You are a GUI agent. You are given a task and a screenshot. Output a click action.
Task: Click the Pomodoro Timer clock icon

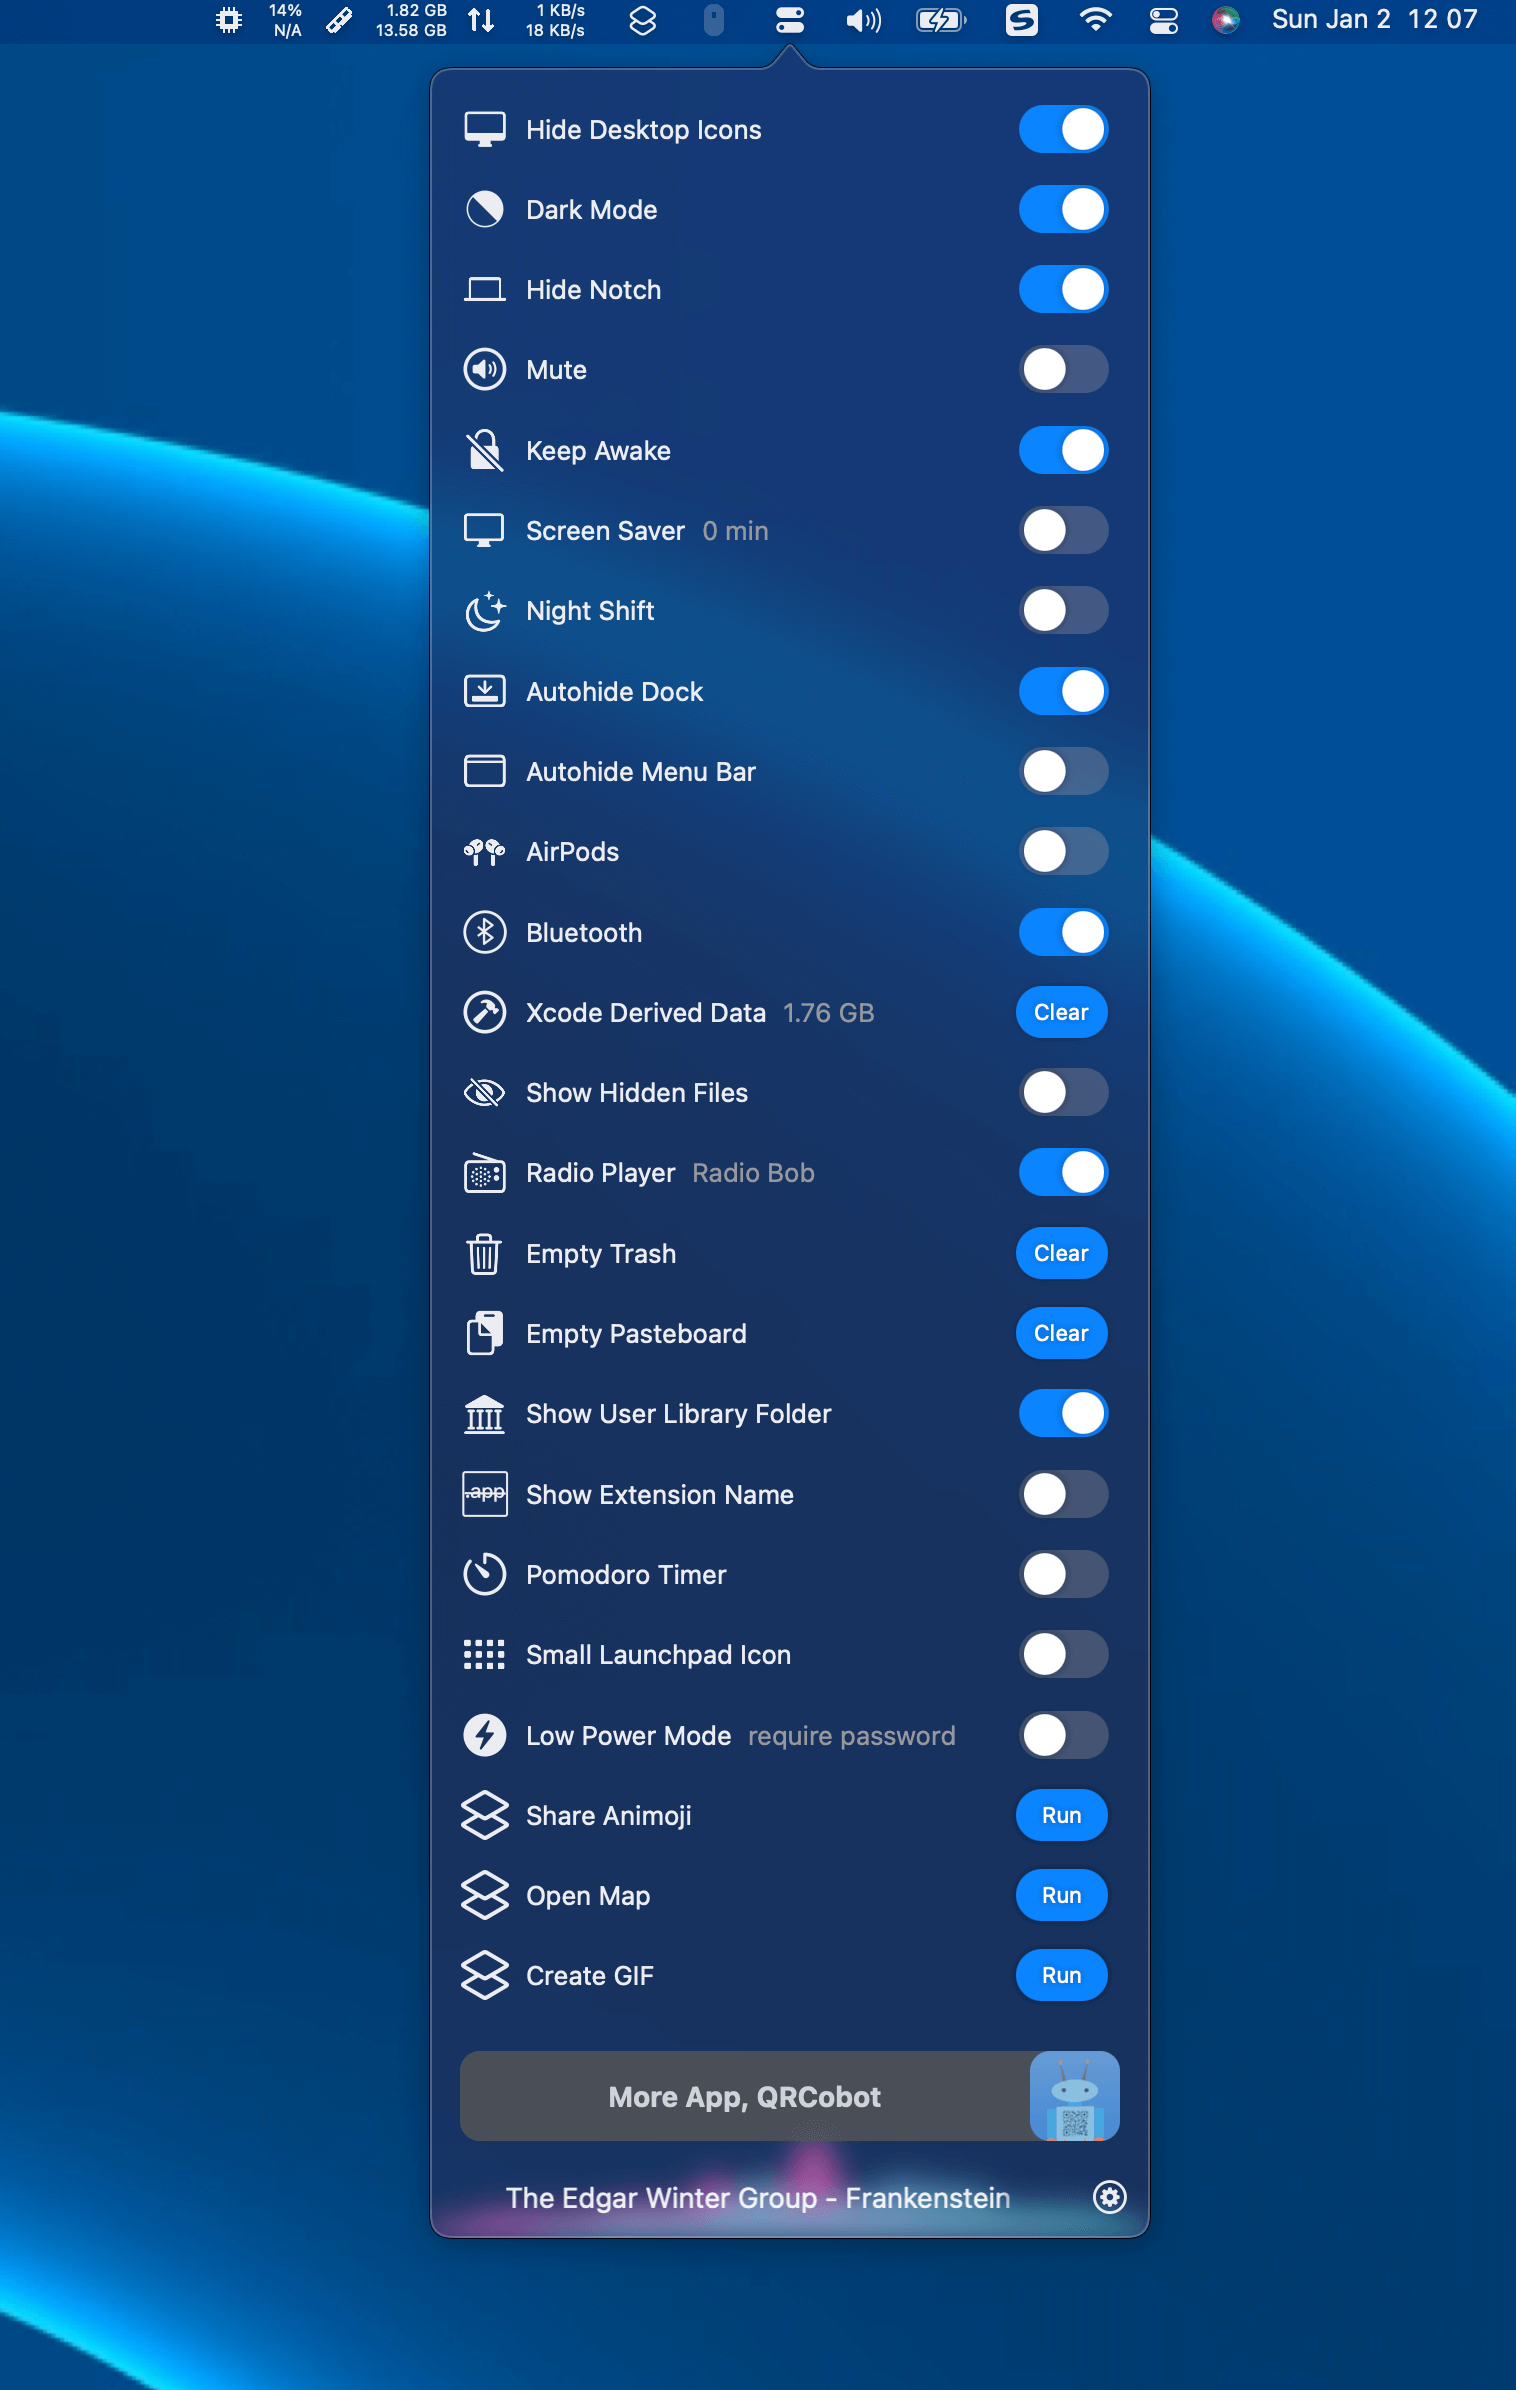click(x=485, y=1575)
